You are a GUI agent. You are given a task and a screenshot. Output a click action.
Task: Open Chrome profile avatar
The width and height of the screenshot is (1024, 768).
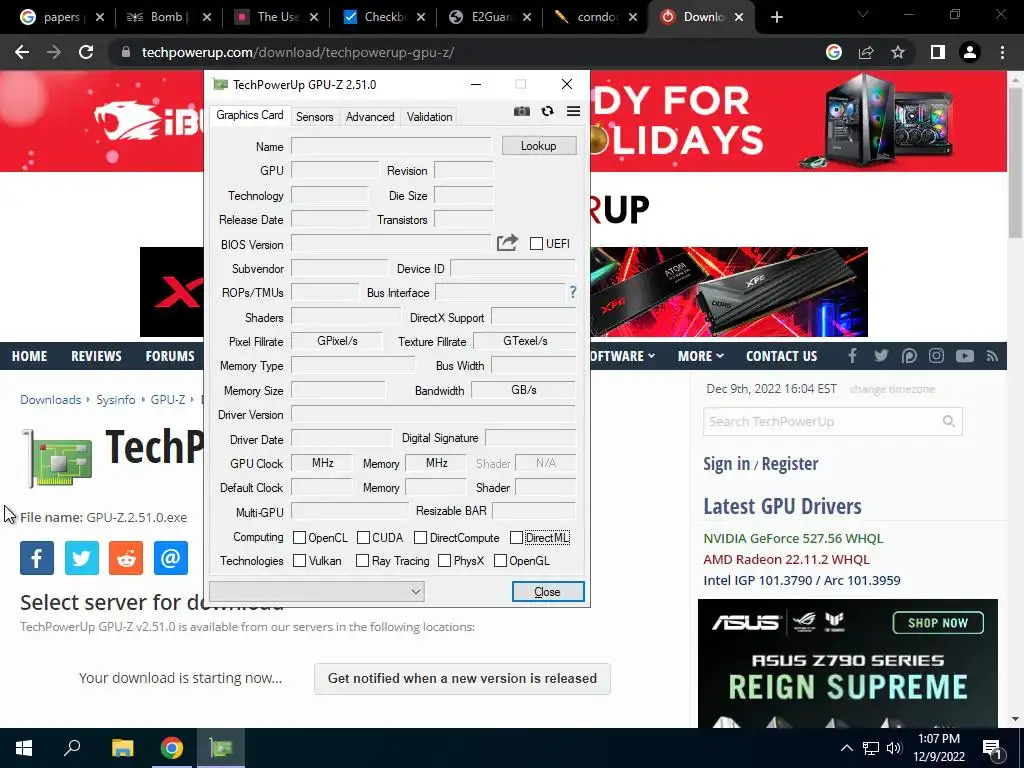970,52
